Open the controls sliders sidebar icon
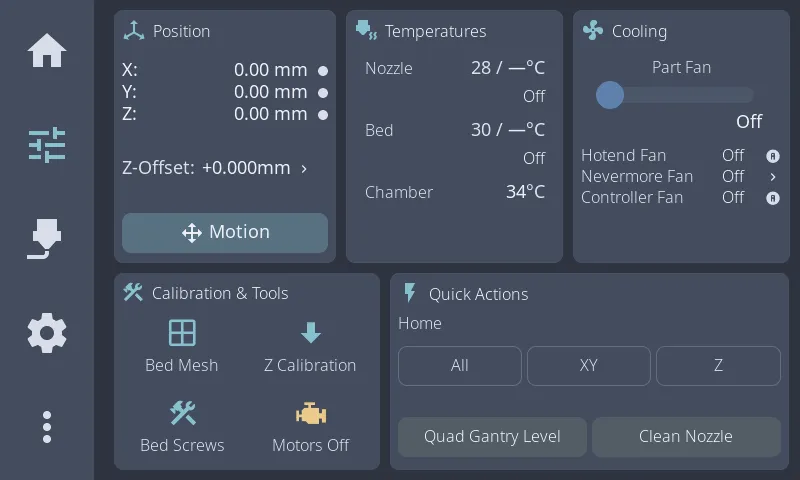Screen dimensions: 800x480 (46, 145)
